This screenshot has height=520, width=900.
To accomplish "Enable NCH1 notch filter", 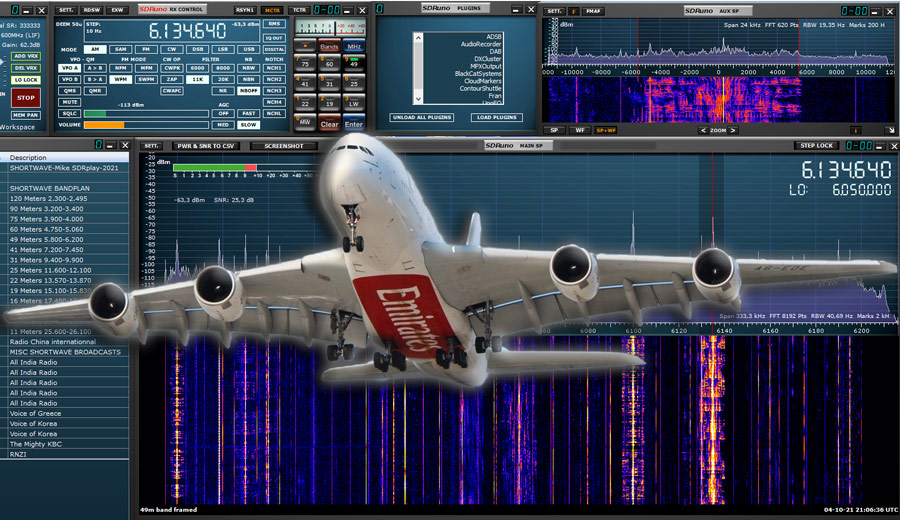I will 274,68.
